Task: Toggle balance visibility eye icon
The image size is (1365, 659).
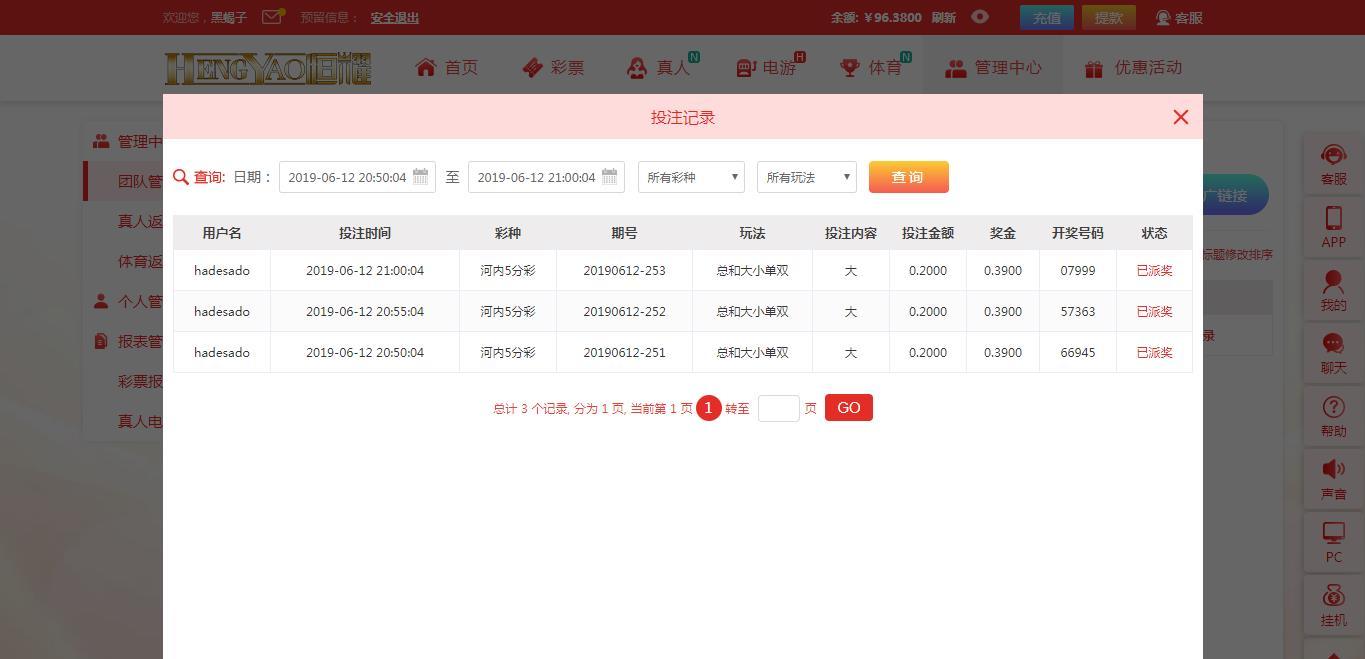Action: [980, 17]
